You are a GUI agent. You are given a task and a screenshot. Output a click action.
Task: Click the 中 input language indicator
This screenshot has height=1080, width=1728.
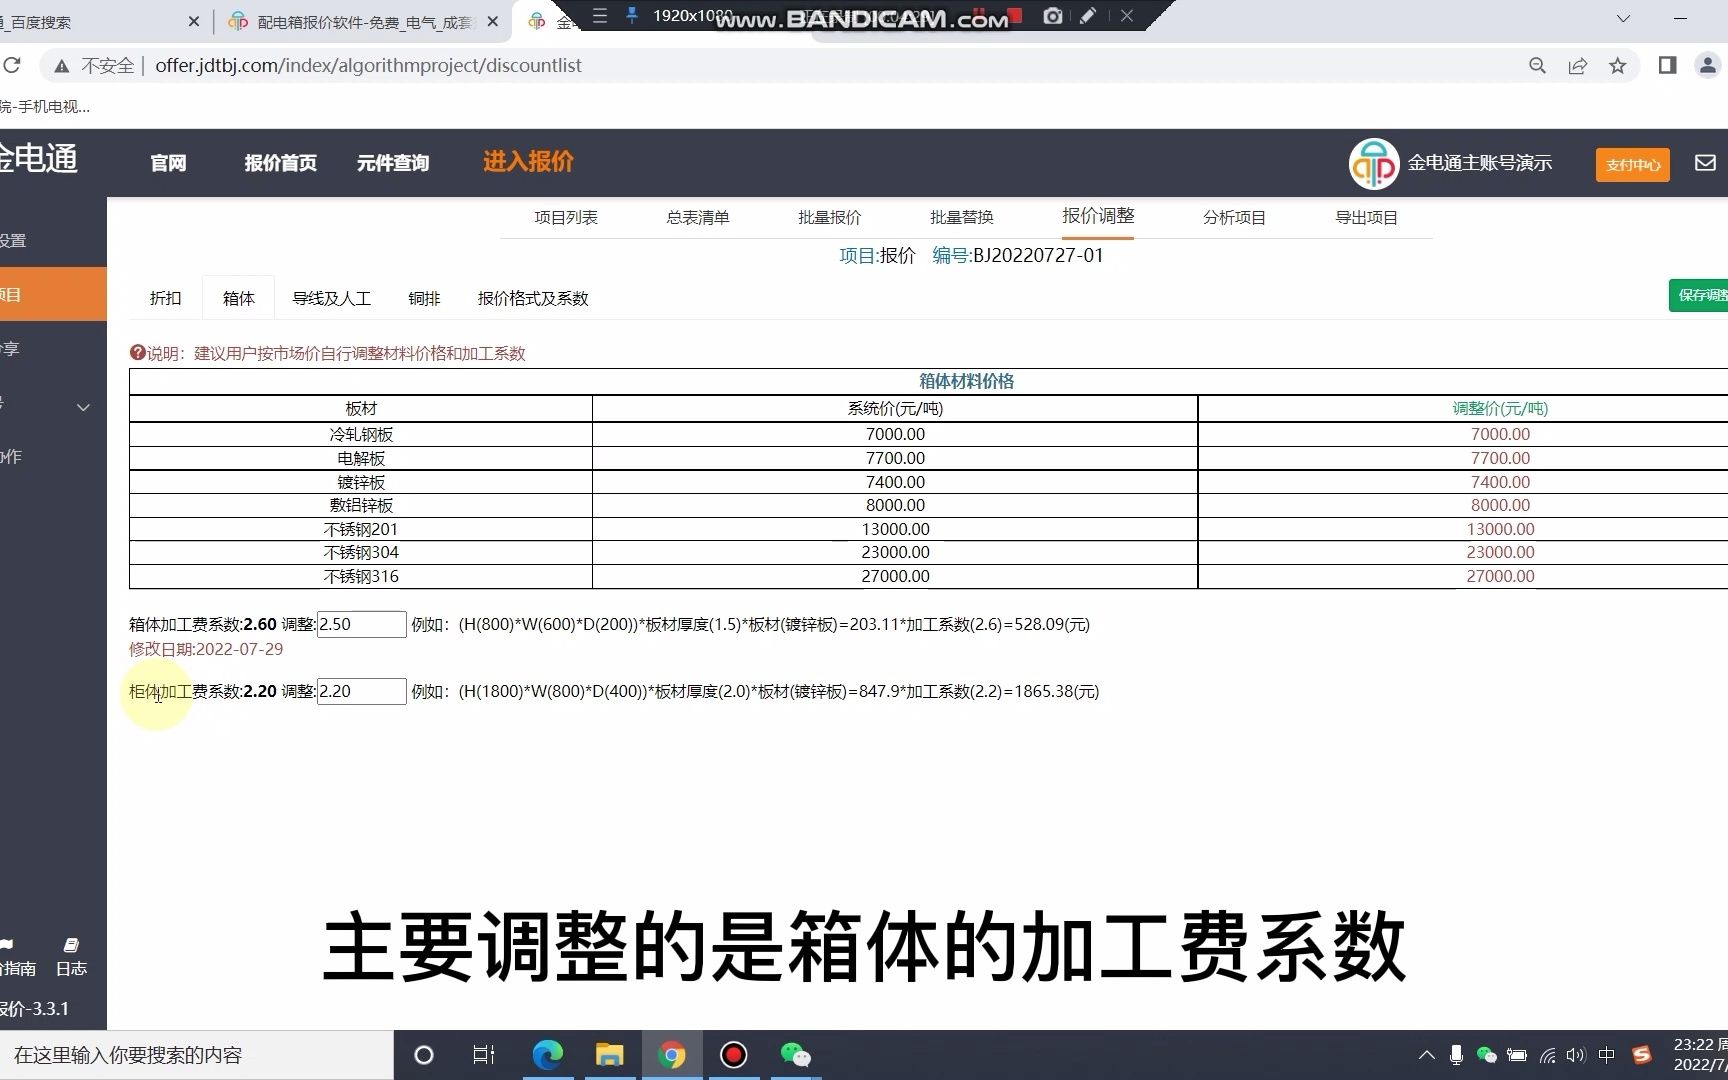pos(1607,1055)
